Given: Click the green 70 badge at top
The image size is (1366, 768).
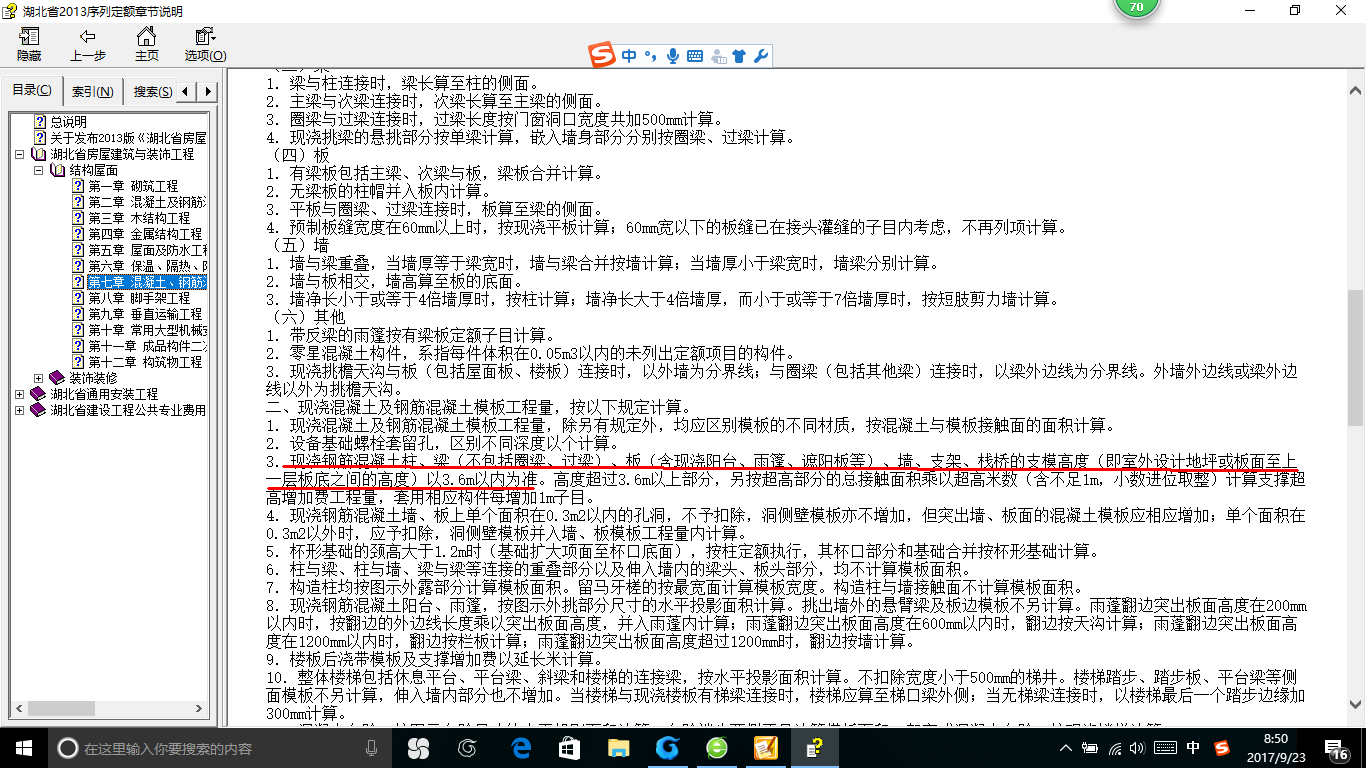Looking at the screenshot, I should point(1136,9).
